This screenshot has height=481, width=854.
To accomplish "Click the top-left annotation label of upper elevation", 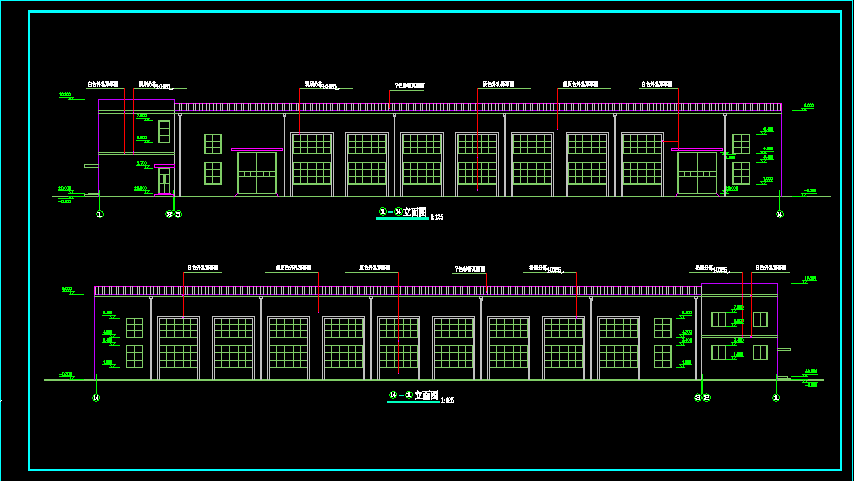I will [103, 84].
